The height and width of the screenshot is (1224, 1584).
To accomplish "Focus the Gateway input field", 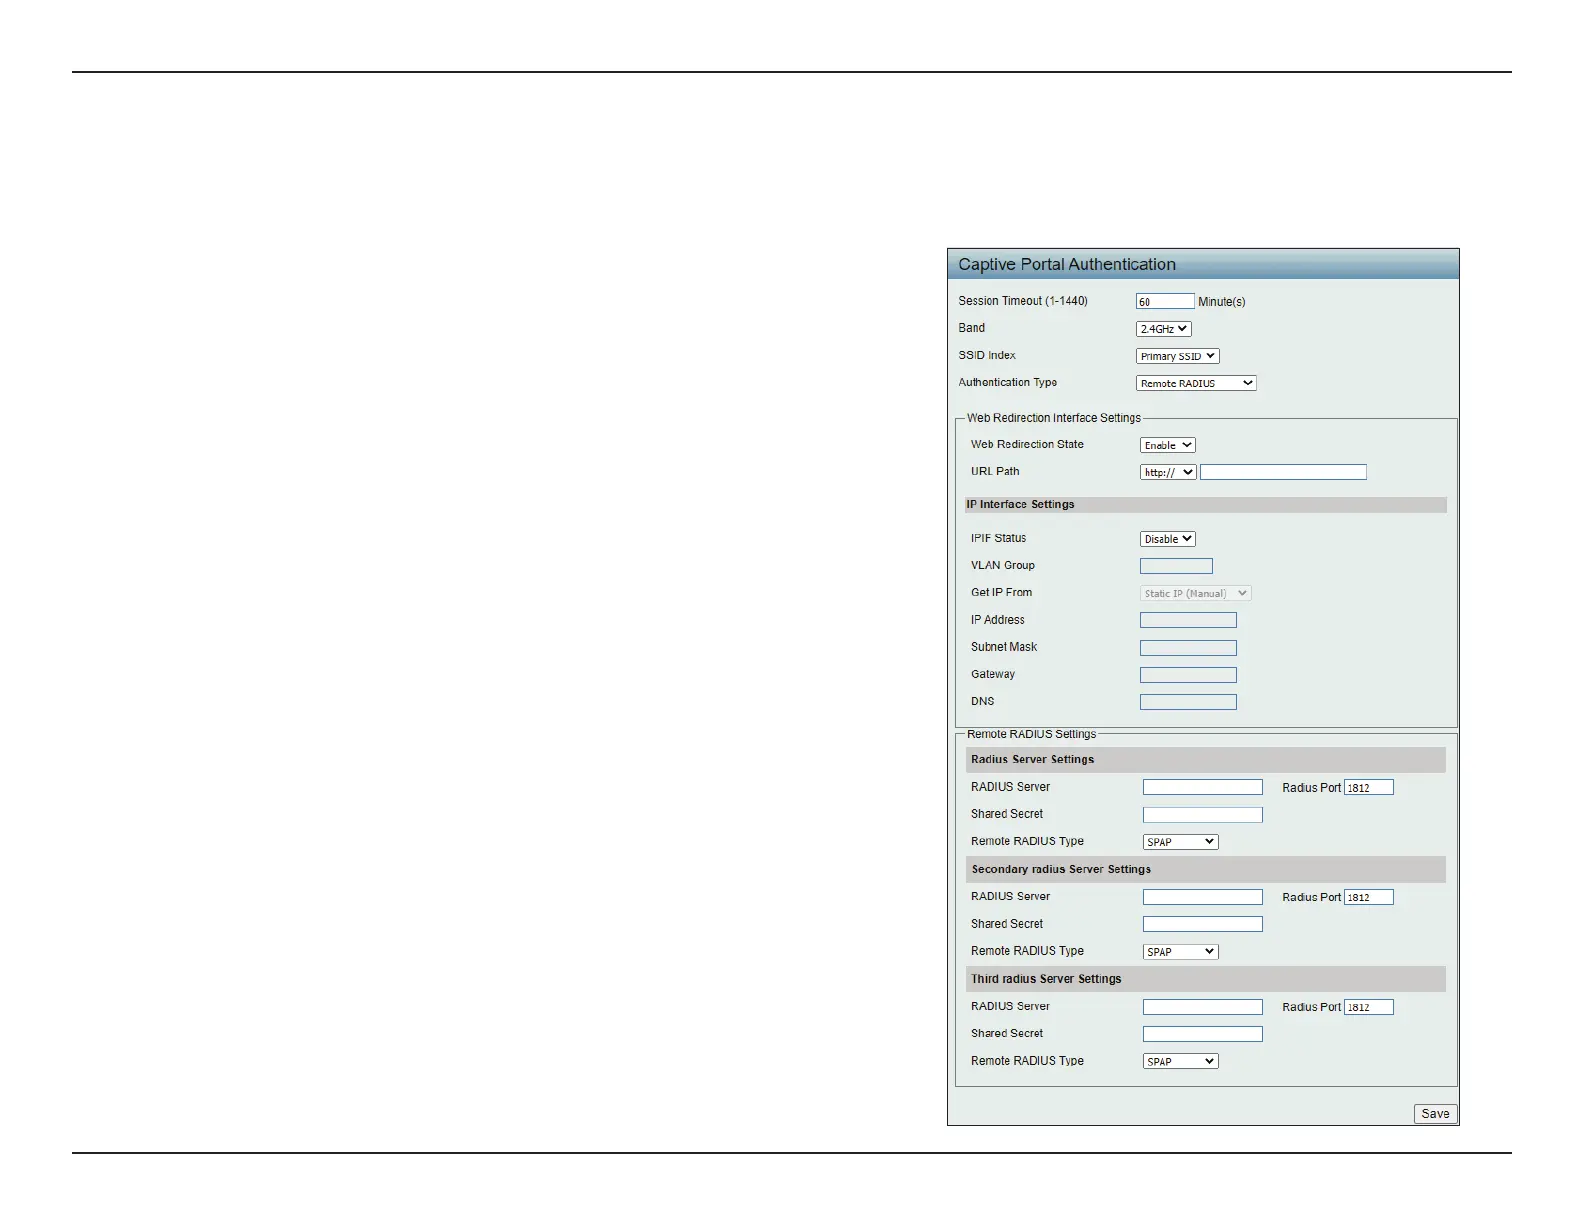I will click(x=1188, y=675).
